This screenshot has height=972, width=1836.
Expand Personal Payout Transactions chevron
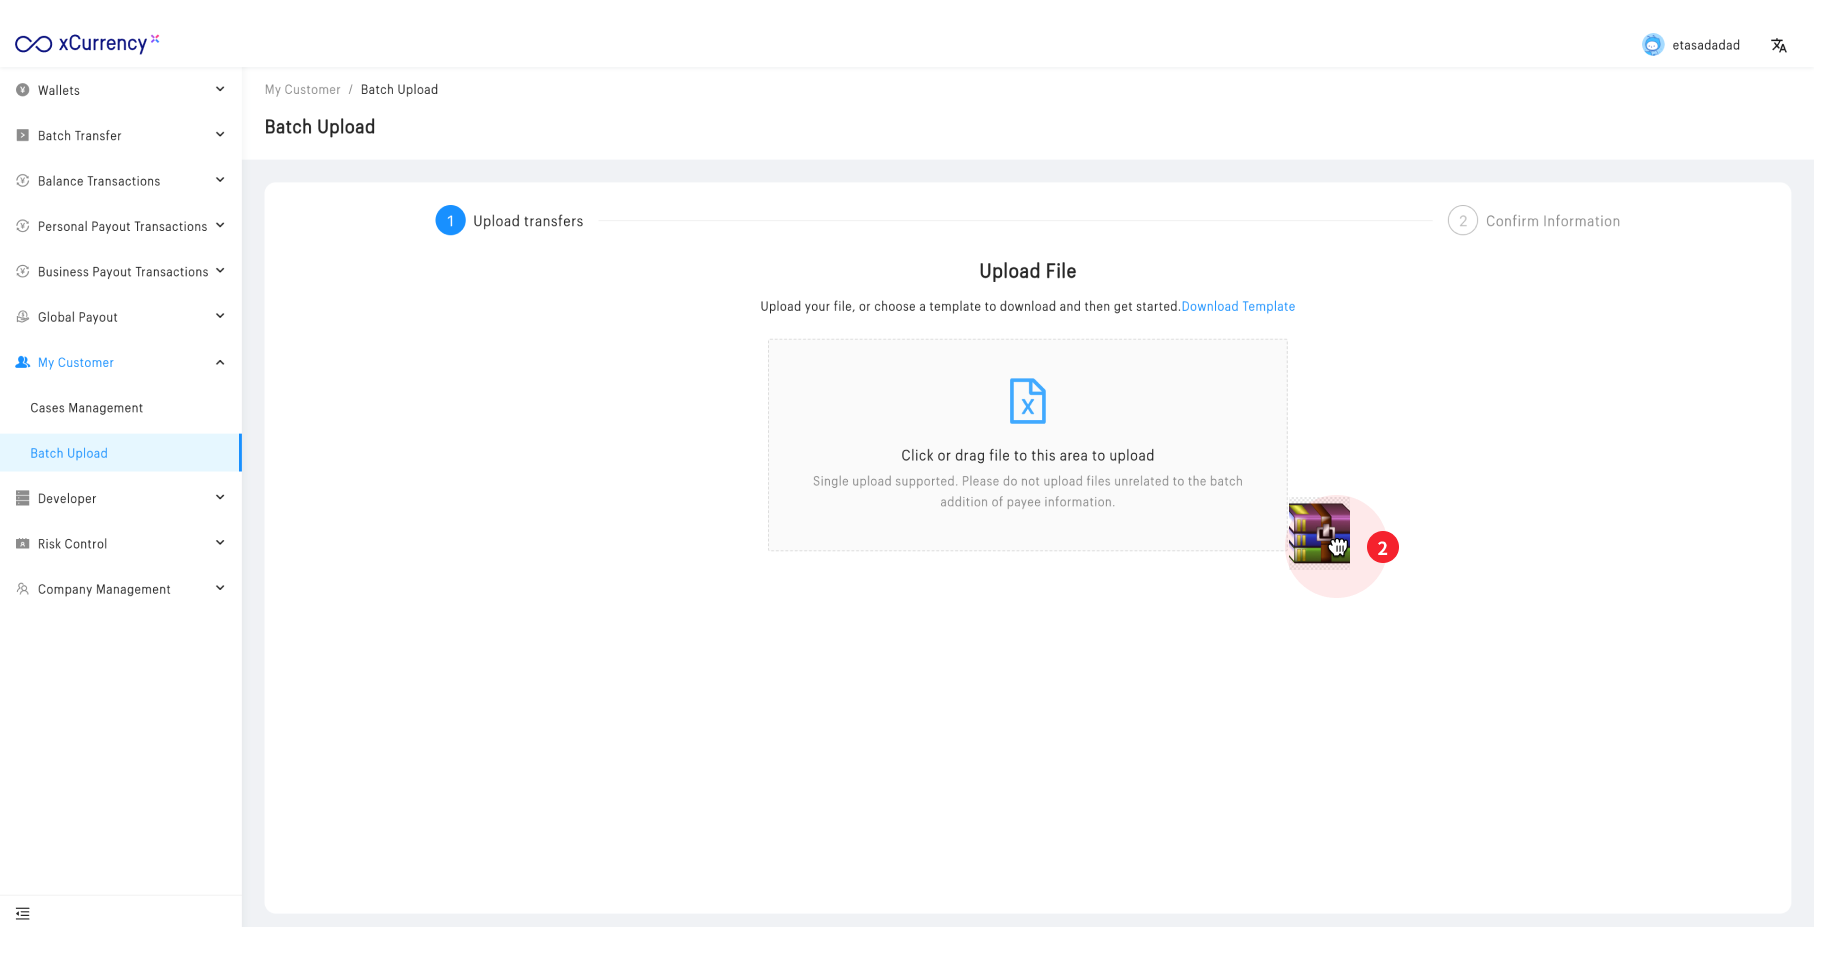(220, 225)
